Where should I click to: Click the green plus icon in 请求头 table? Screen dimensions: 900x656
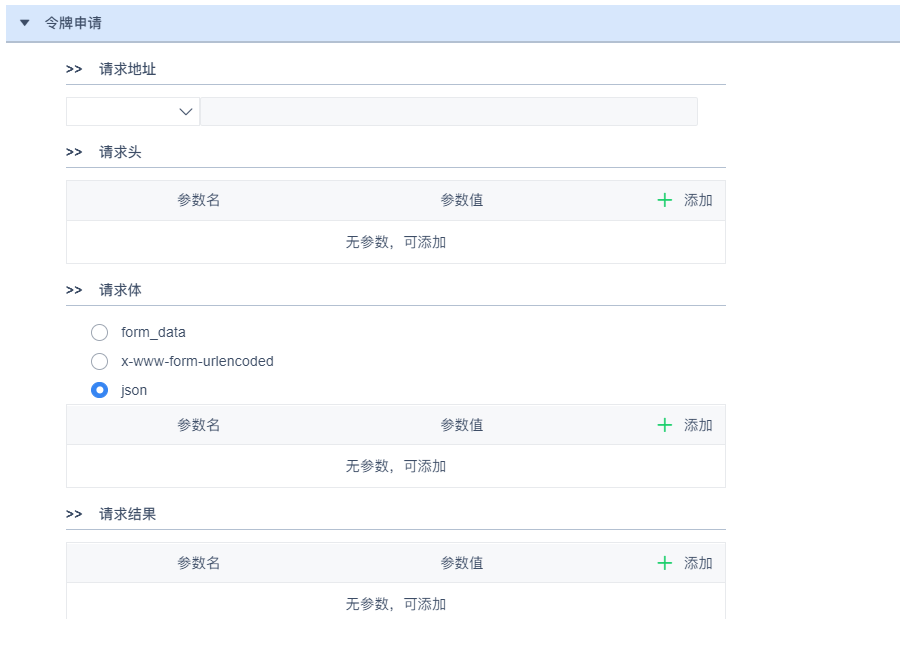point(665,200)
